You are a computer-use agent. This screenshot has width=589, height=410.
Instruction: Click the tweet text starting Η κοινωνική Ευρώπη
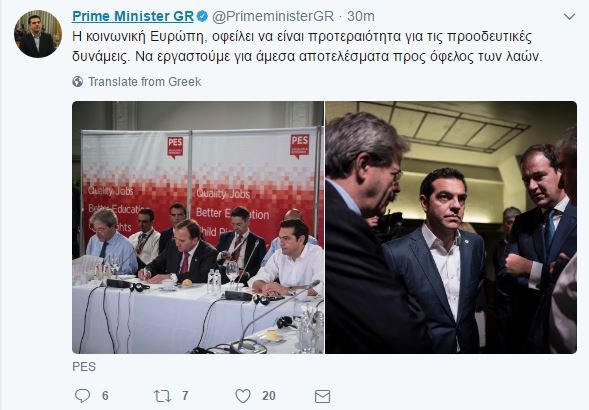coord(307,47)
